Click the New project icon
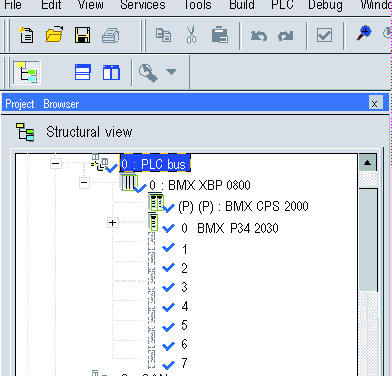This screenshot has height=376, width=392. point(26,35)
